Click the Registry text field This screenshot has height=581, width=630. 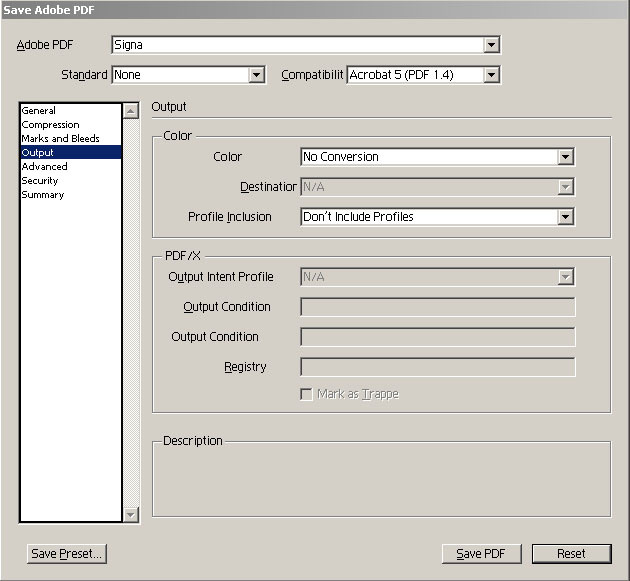[438, 367]
